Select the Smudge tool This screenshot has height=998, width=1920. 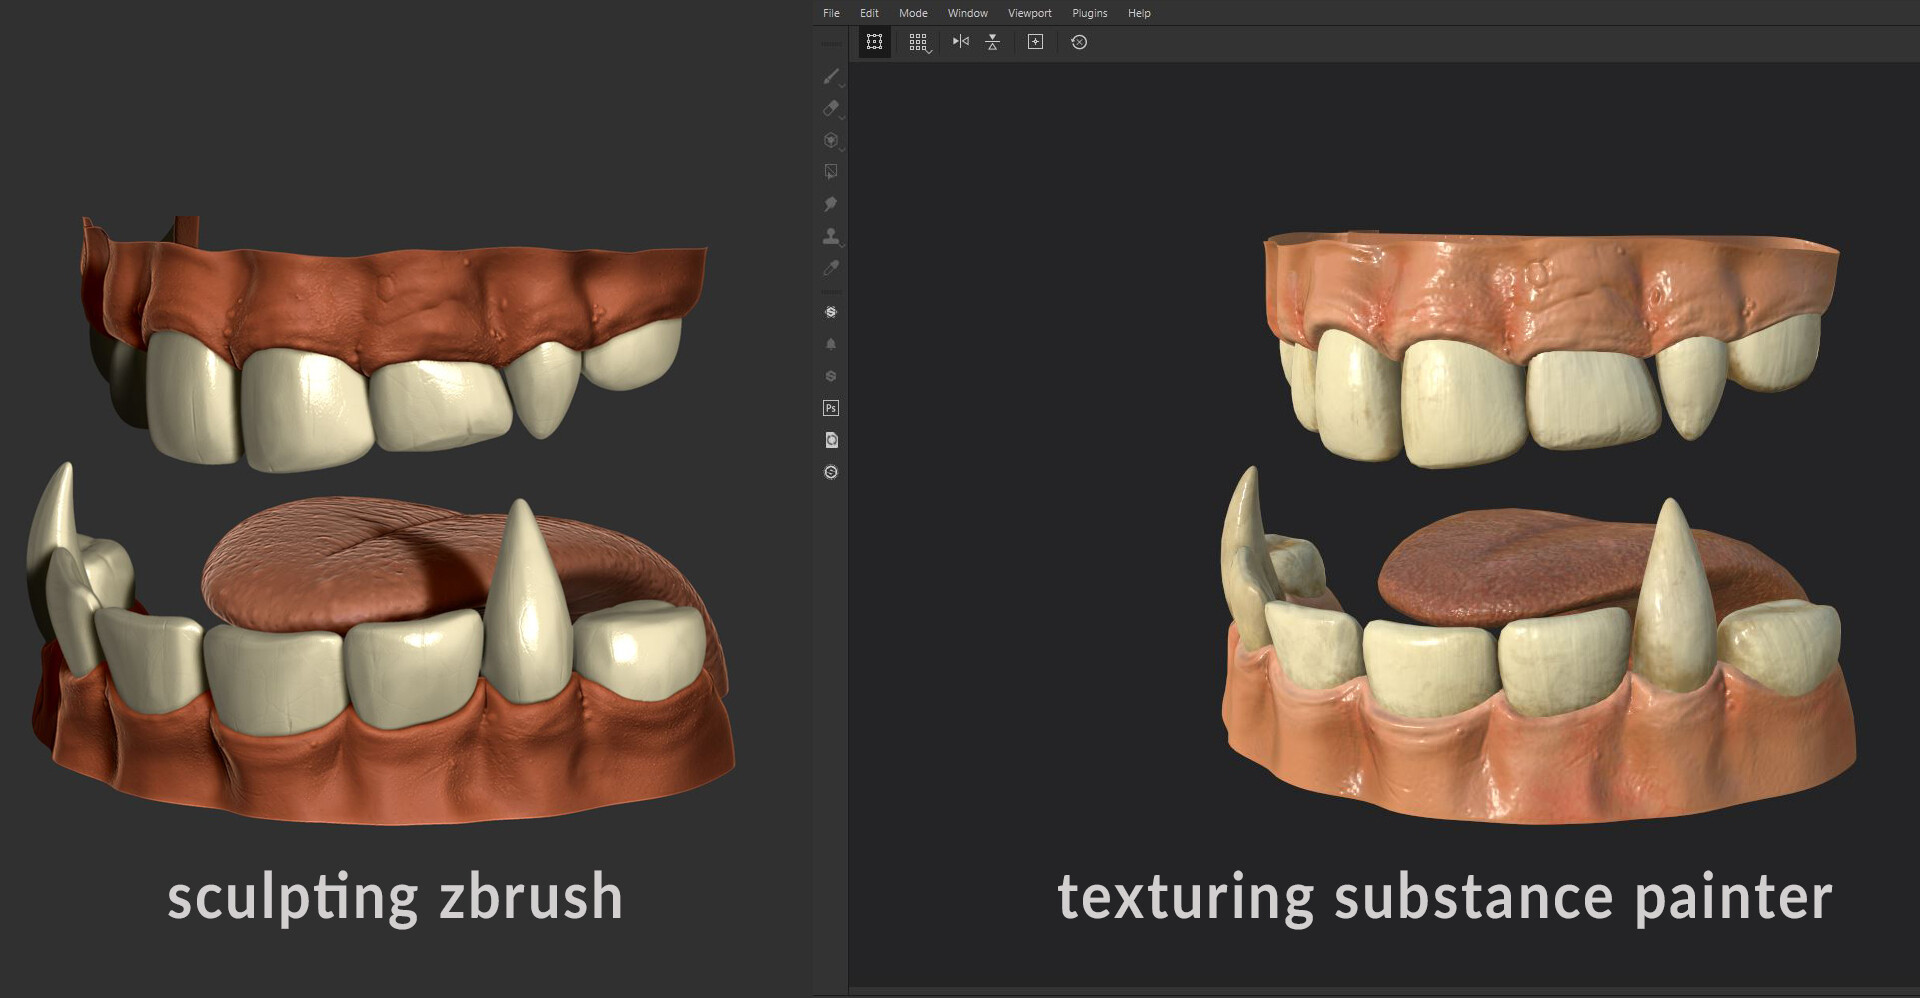tap(831, 204)
